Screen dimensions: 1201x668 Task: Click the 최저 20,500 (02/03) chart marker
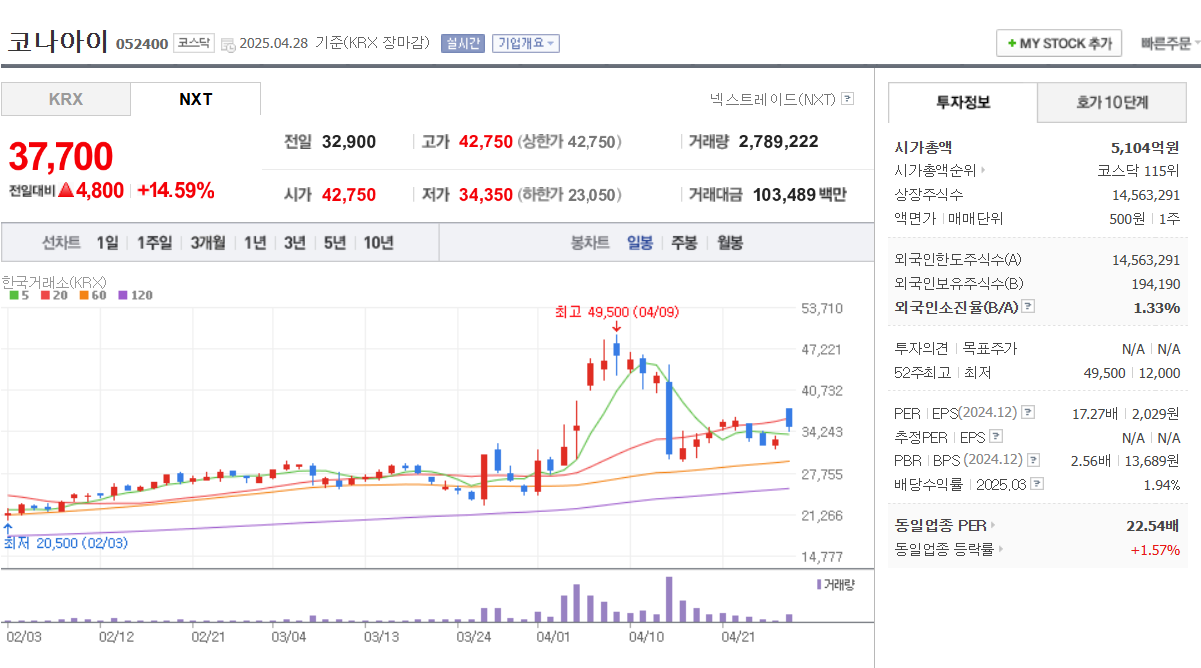pos(65,542)
